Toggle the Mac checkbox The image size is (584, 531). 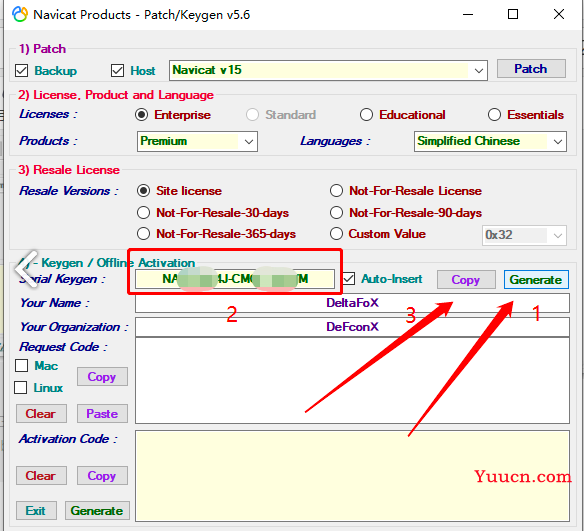(x=22, y=366)
